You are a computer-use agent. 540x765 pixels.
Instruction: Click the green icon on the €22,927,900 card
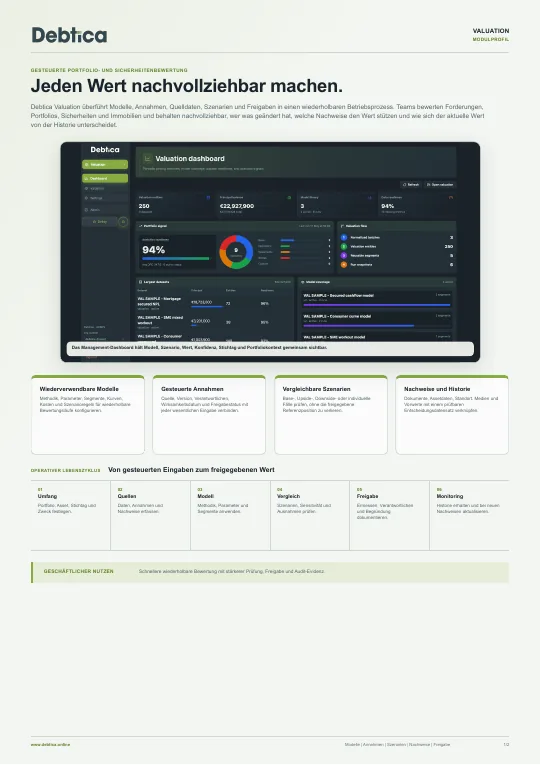pos(289,198)
